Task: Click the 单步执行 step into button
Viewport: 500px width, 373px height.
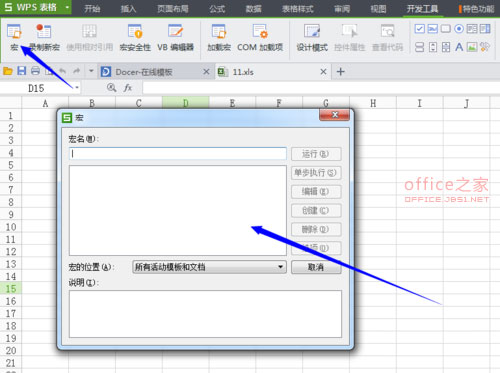Action: point(316,173)
